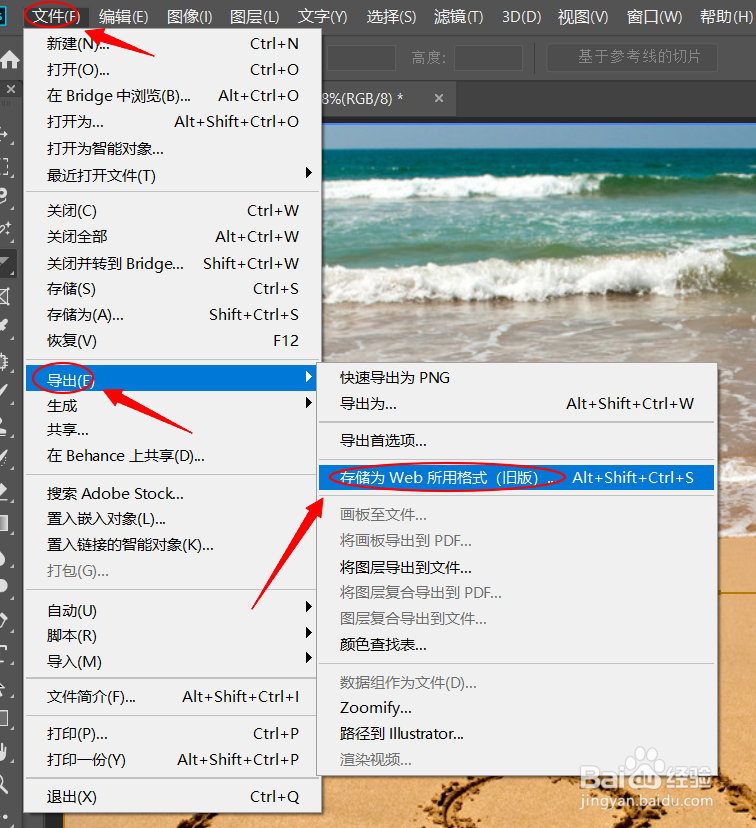This screenshot has width=756, height=828.
Task: Click the 基于参考线的切片 button
Action: point(632,57)
